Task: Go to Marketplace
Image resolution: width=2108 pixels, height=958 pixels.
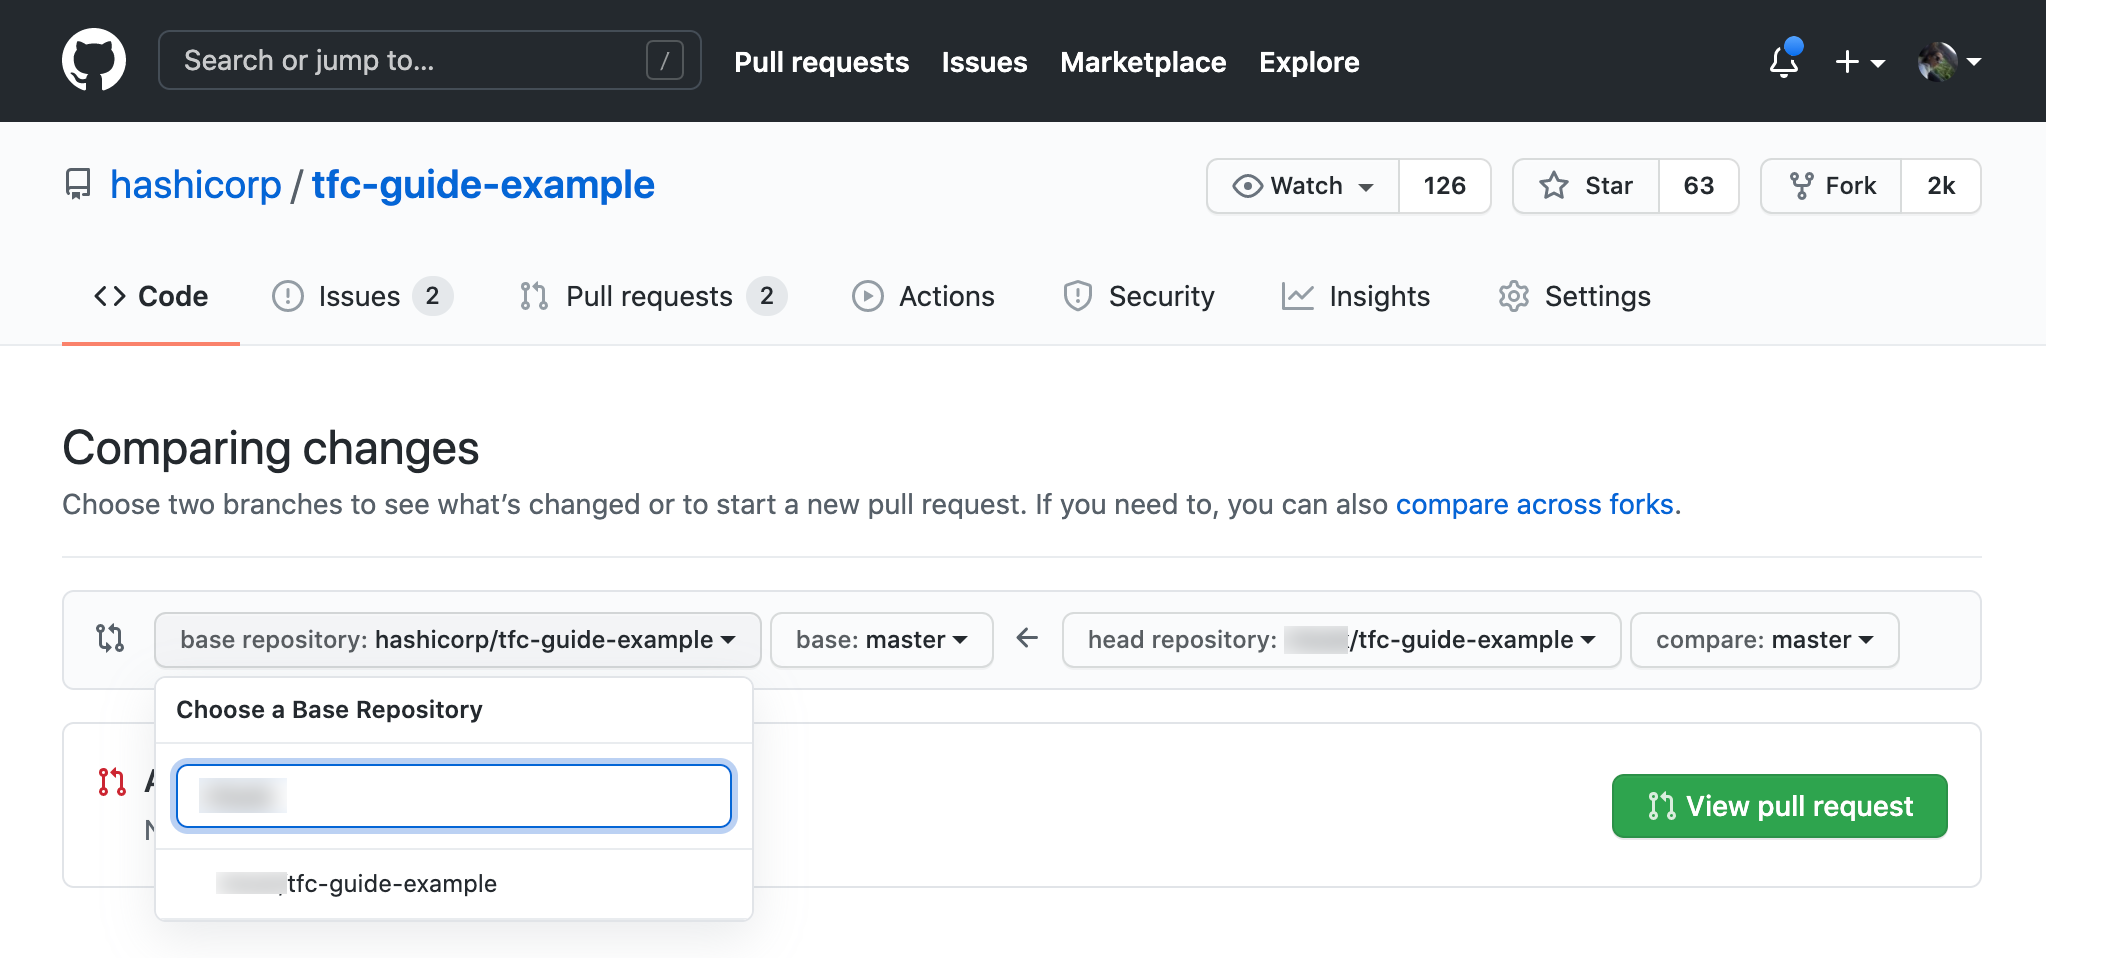Action: coord(1143,62)
